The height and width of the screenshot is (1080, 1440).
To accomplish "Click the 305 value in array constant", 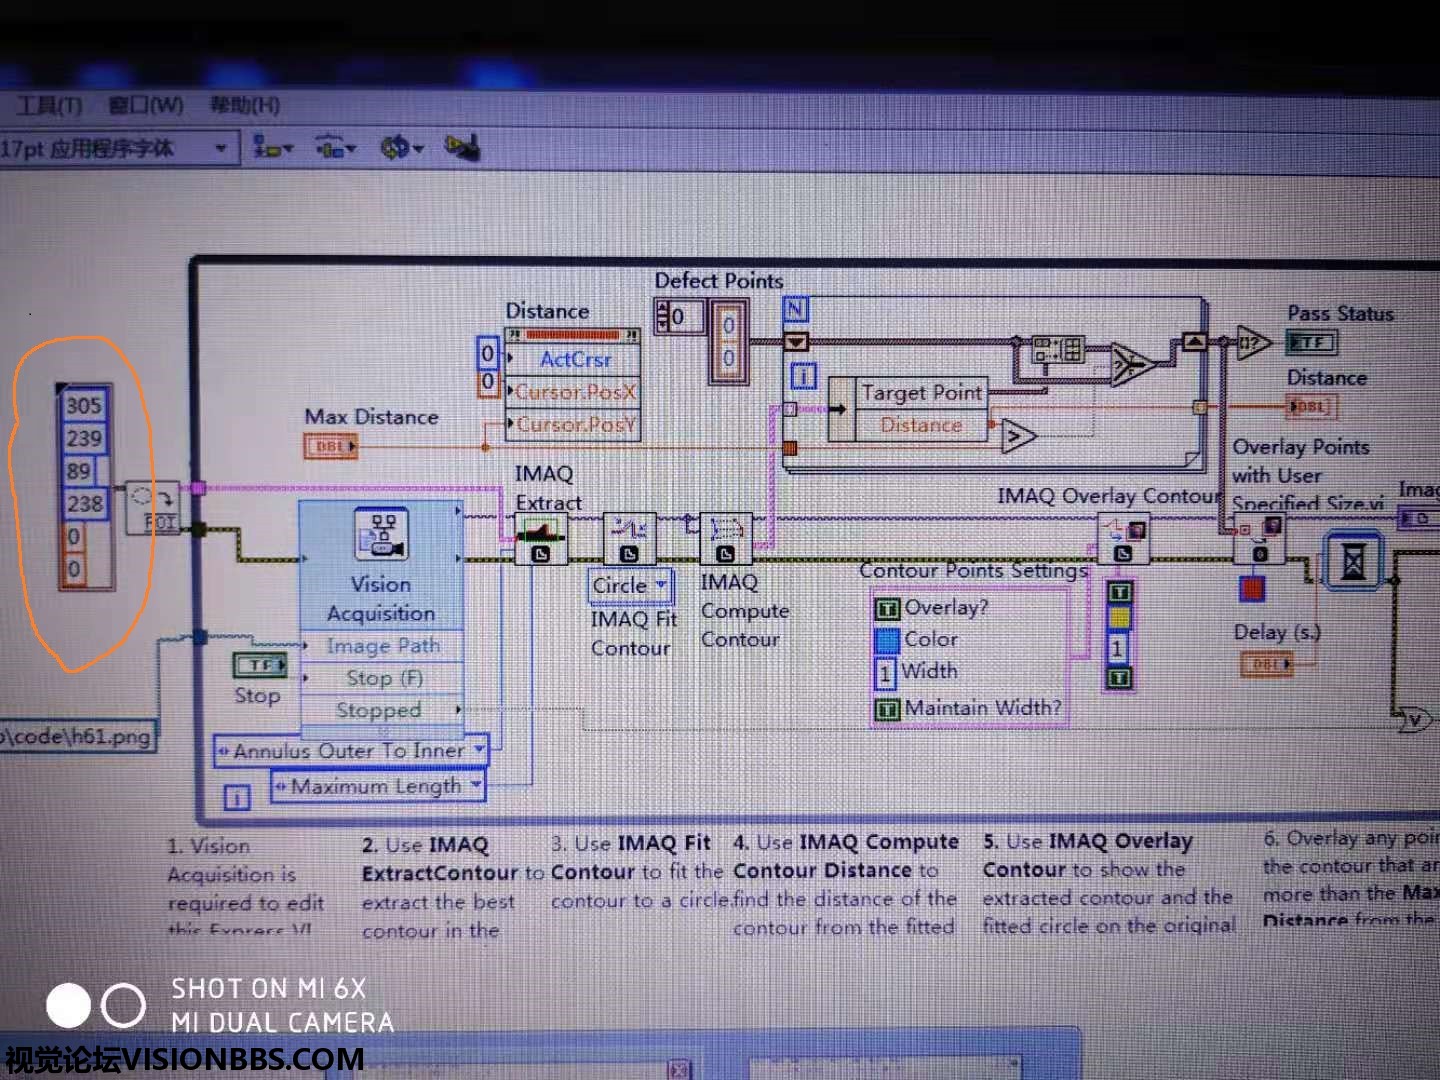I will (84, 406).
